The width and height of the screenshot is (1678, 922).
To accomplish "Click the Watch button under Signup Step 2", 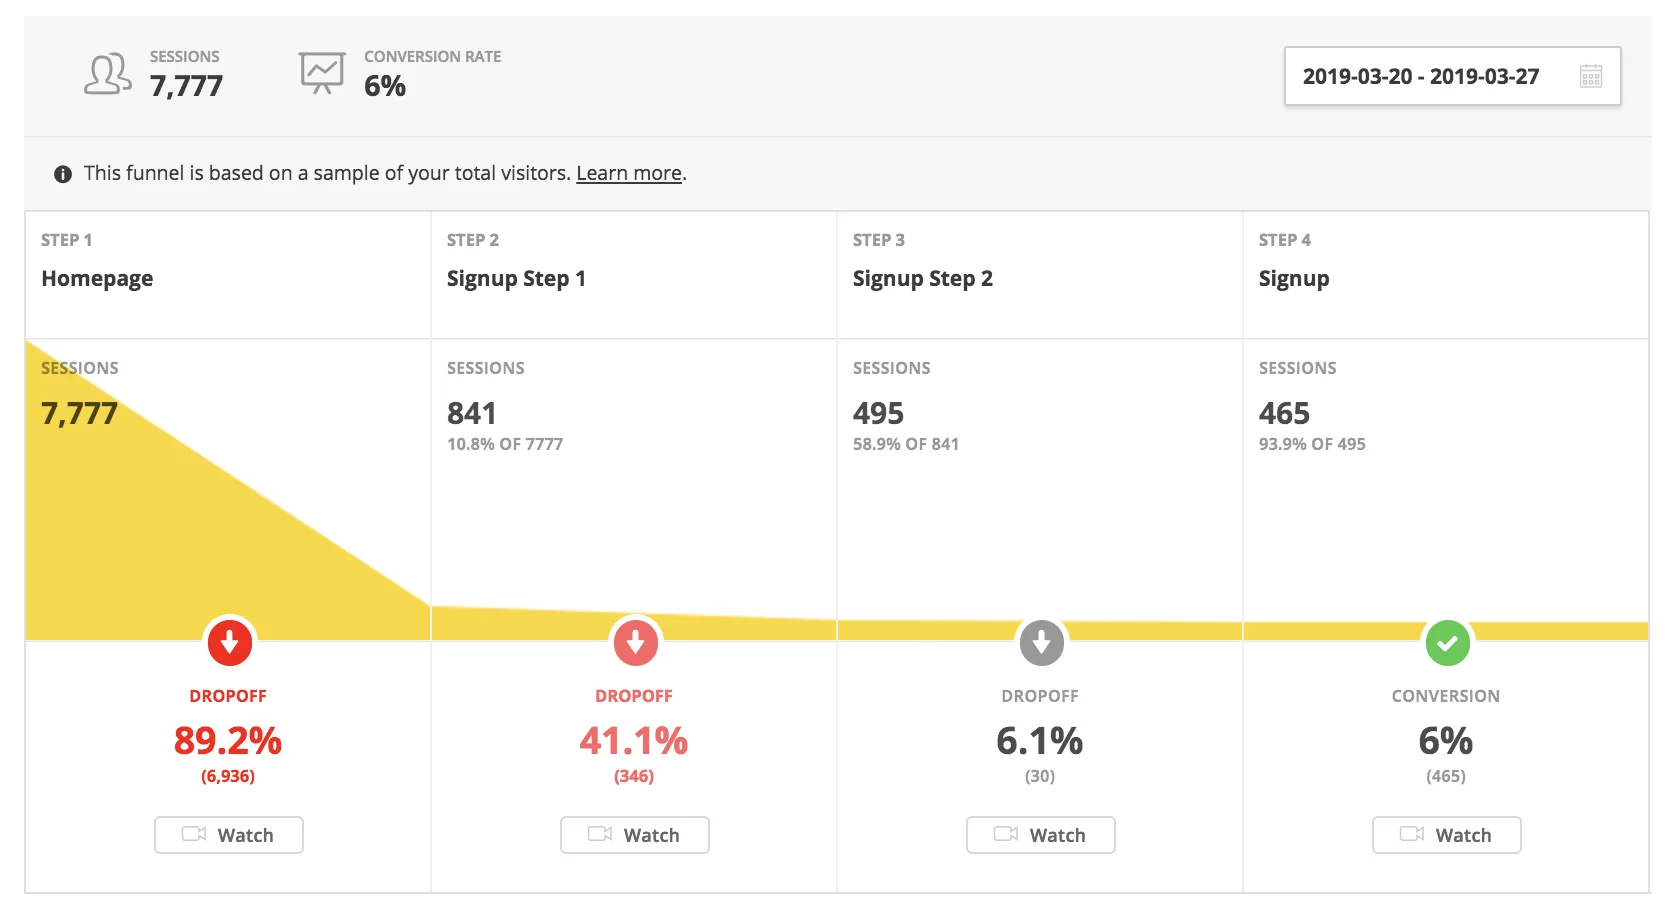I will (1040, 835).
